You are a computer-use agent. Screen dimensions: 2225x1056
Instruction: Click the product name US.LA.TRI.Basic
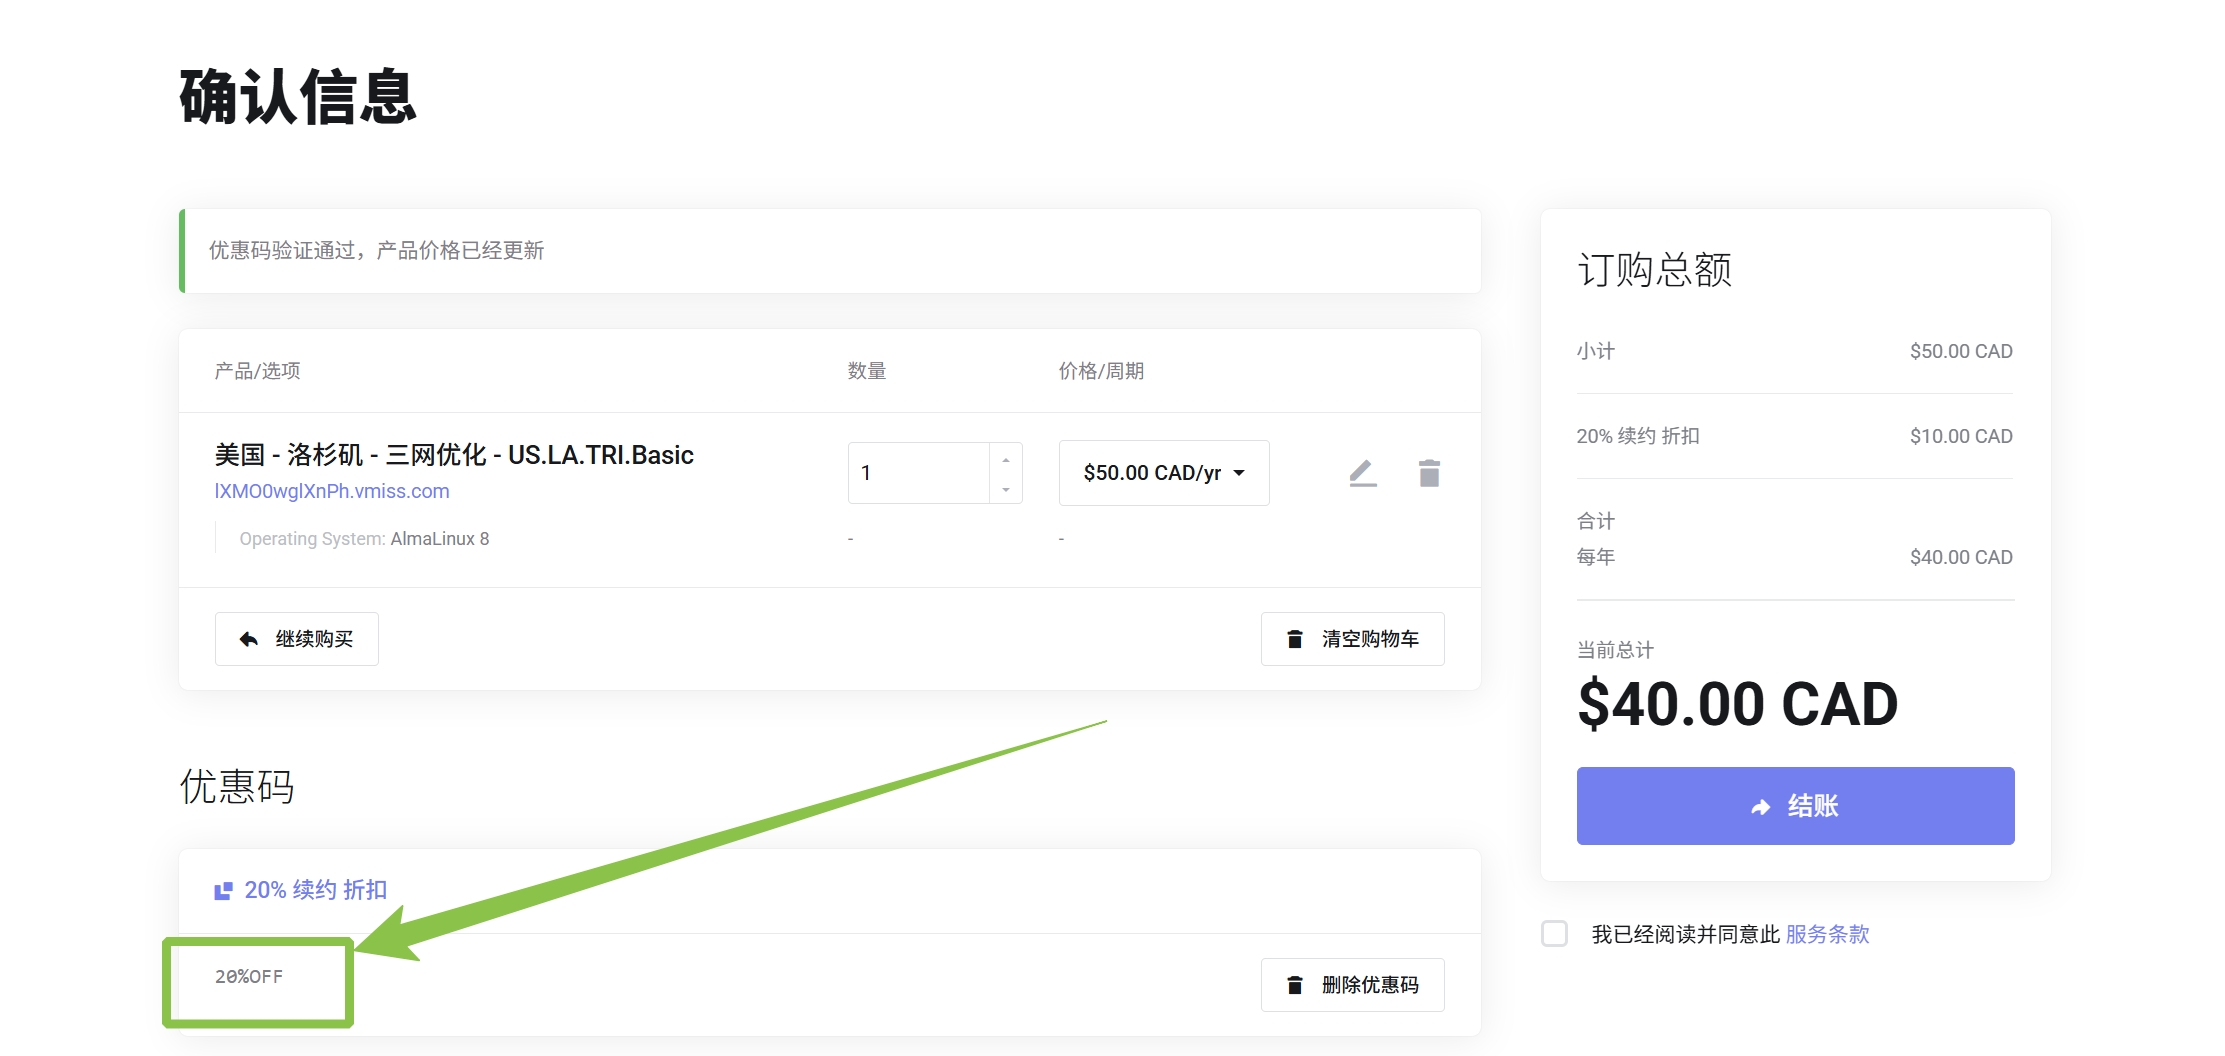point(454,455)
